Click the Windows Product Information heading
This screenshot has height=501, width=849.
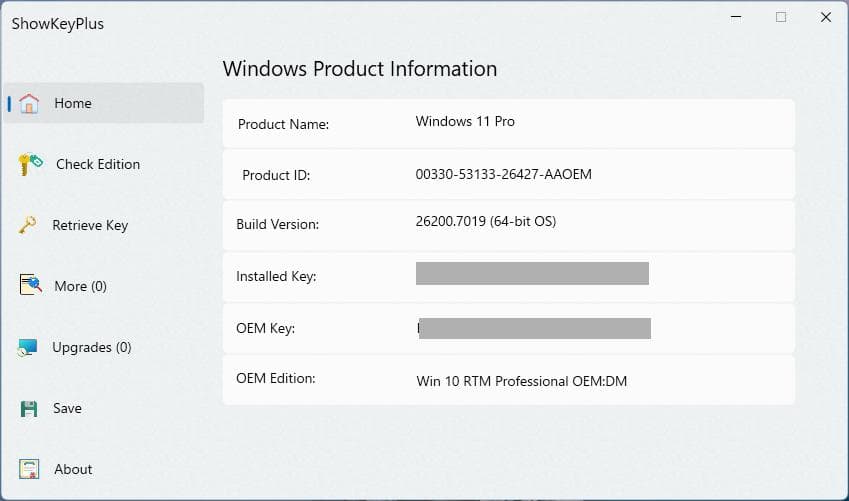(360, 69)
